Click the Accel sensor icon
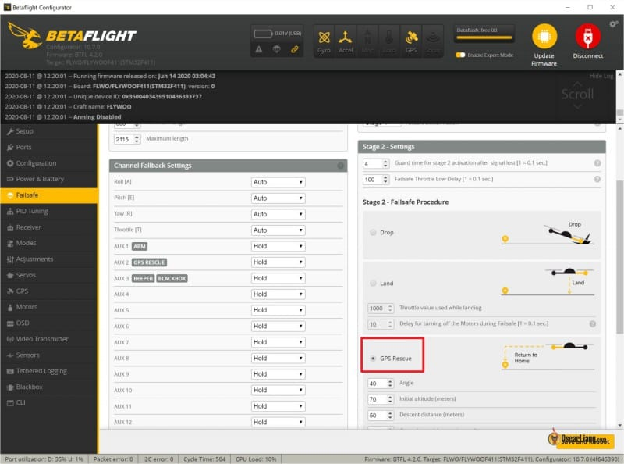This screenshot has width=624, height=464. 345,38
